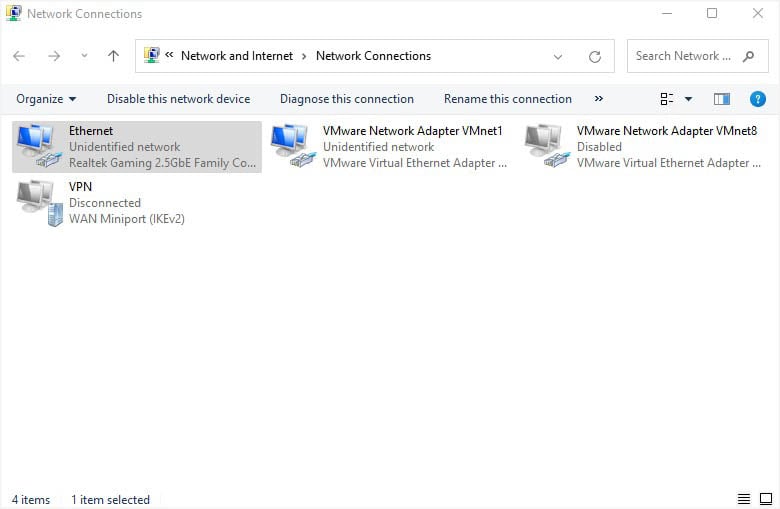The width and height of the screenshot is (780, 509).
Task: Click Unidentified network under VMnet1
Action: [x=379, y=147]
